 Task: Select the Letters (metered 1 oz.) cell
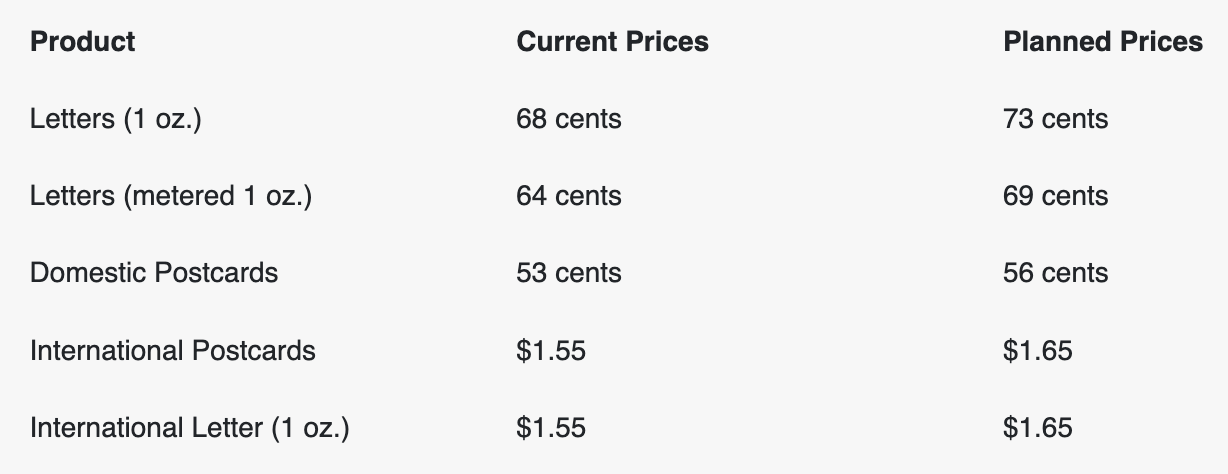click(171, 196)
